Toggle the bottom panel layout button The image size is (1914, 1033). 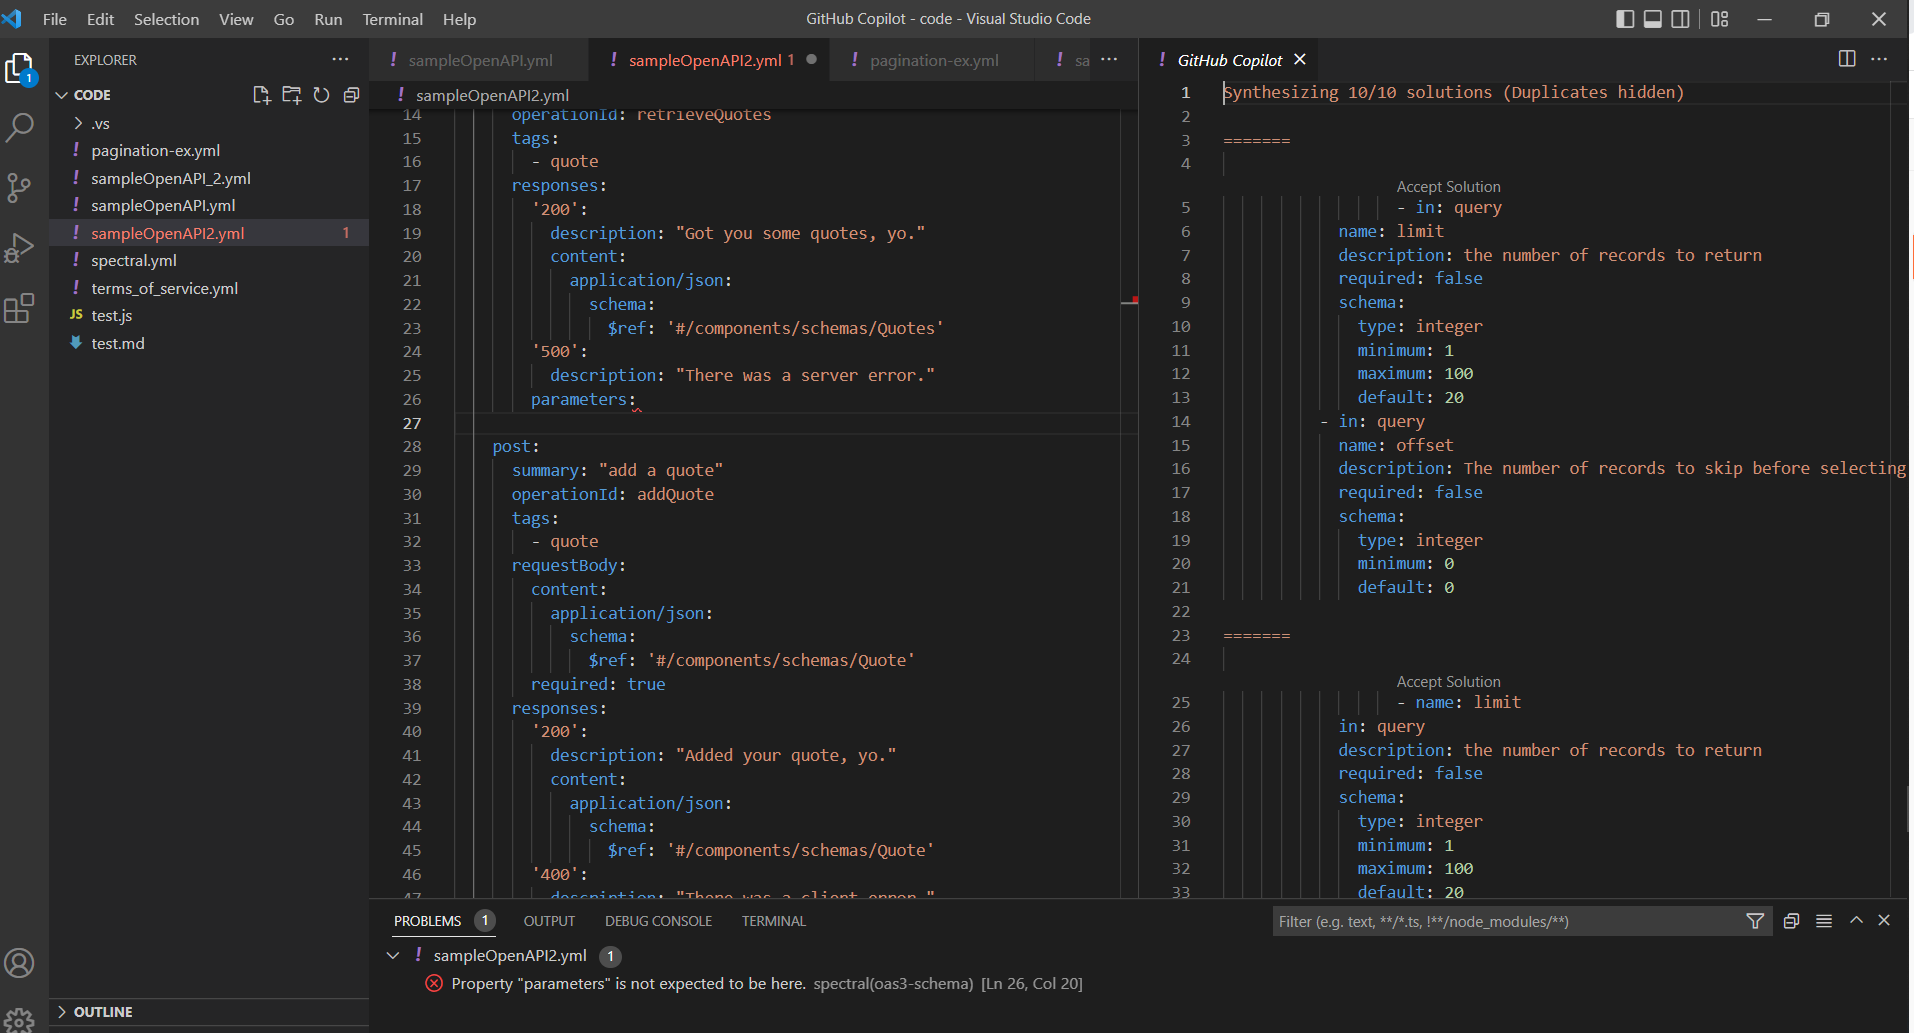[1653, 19]
